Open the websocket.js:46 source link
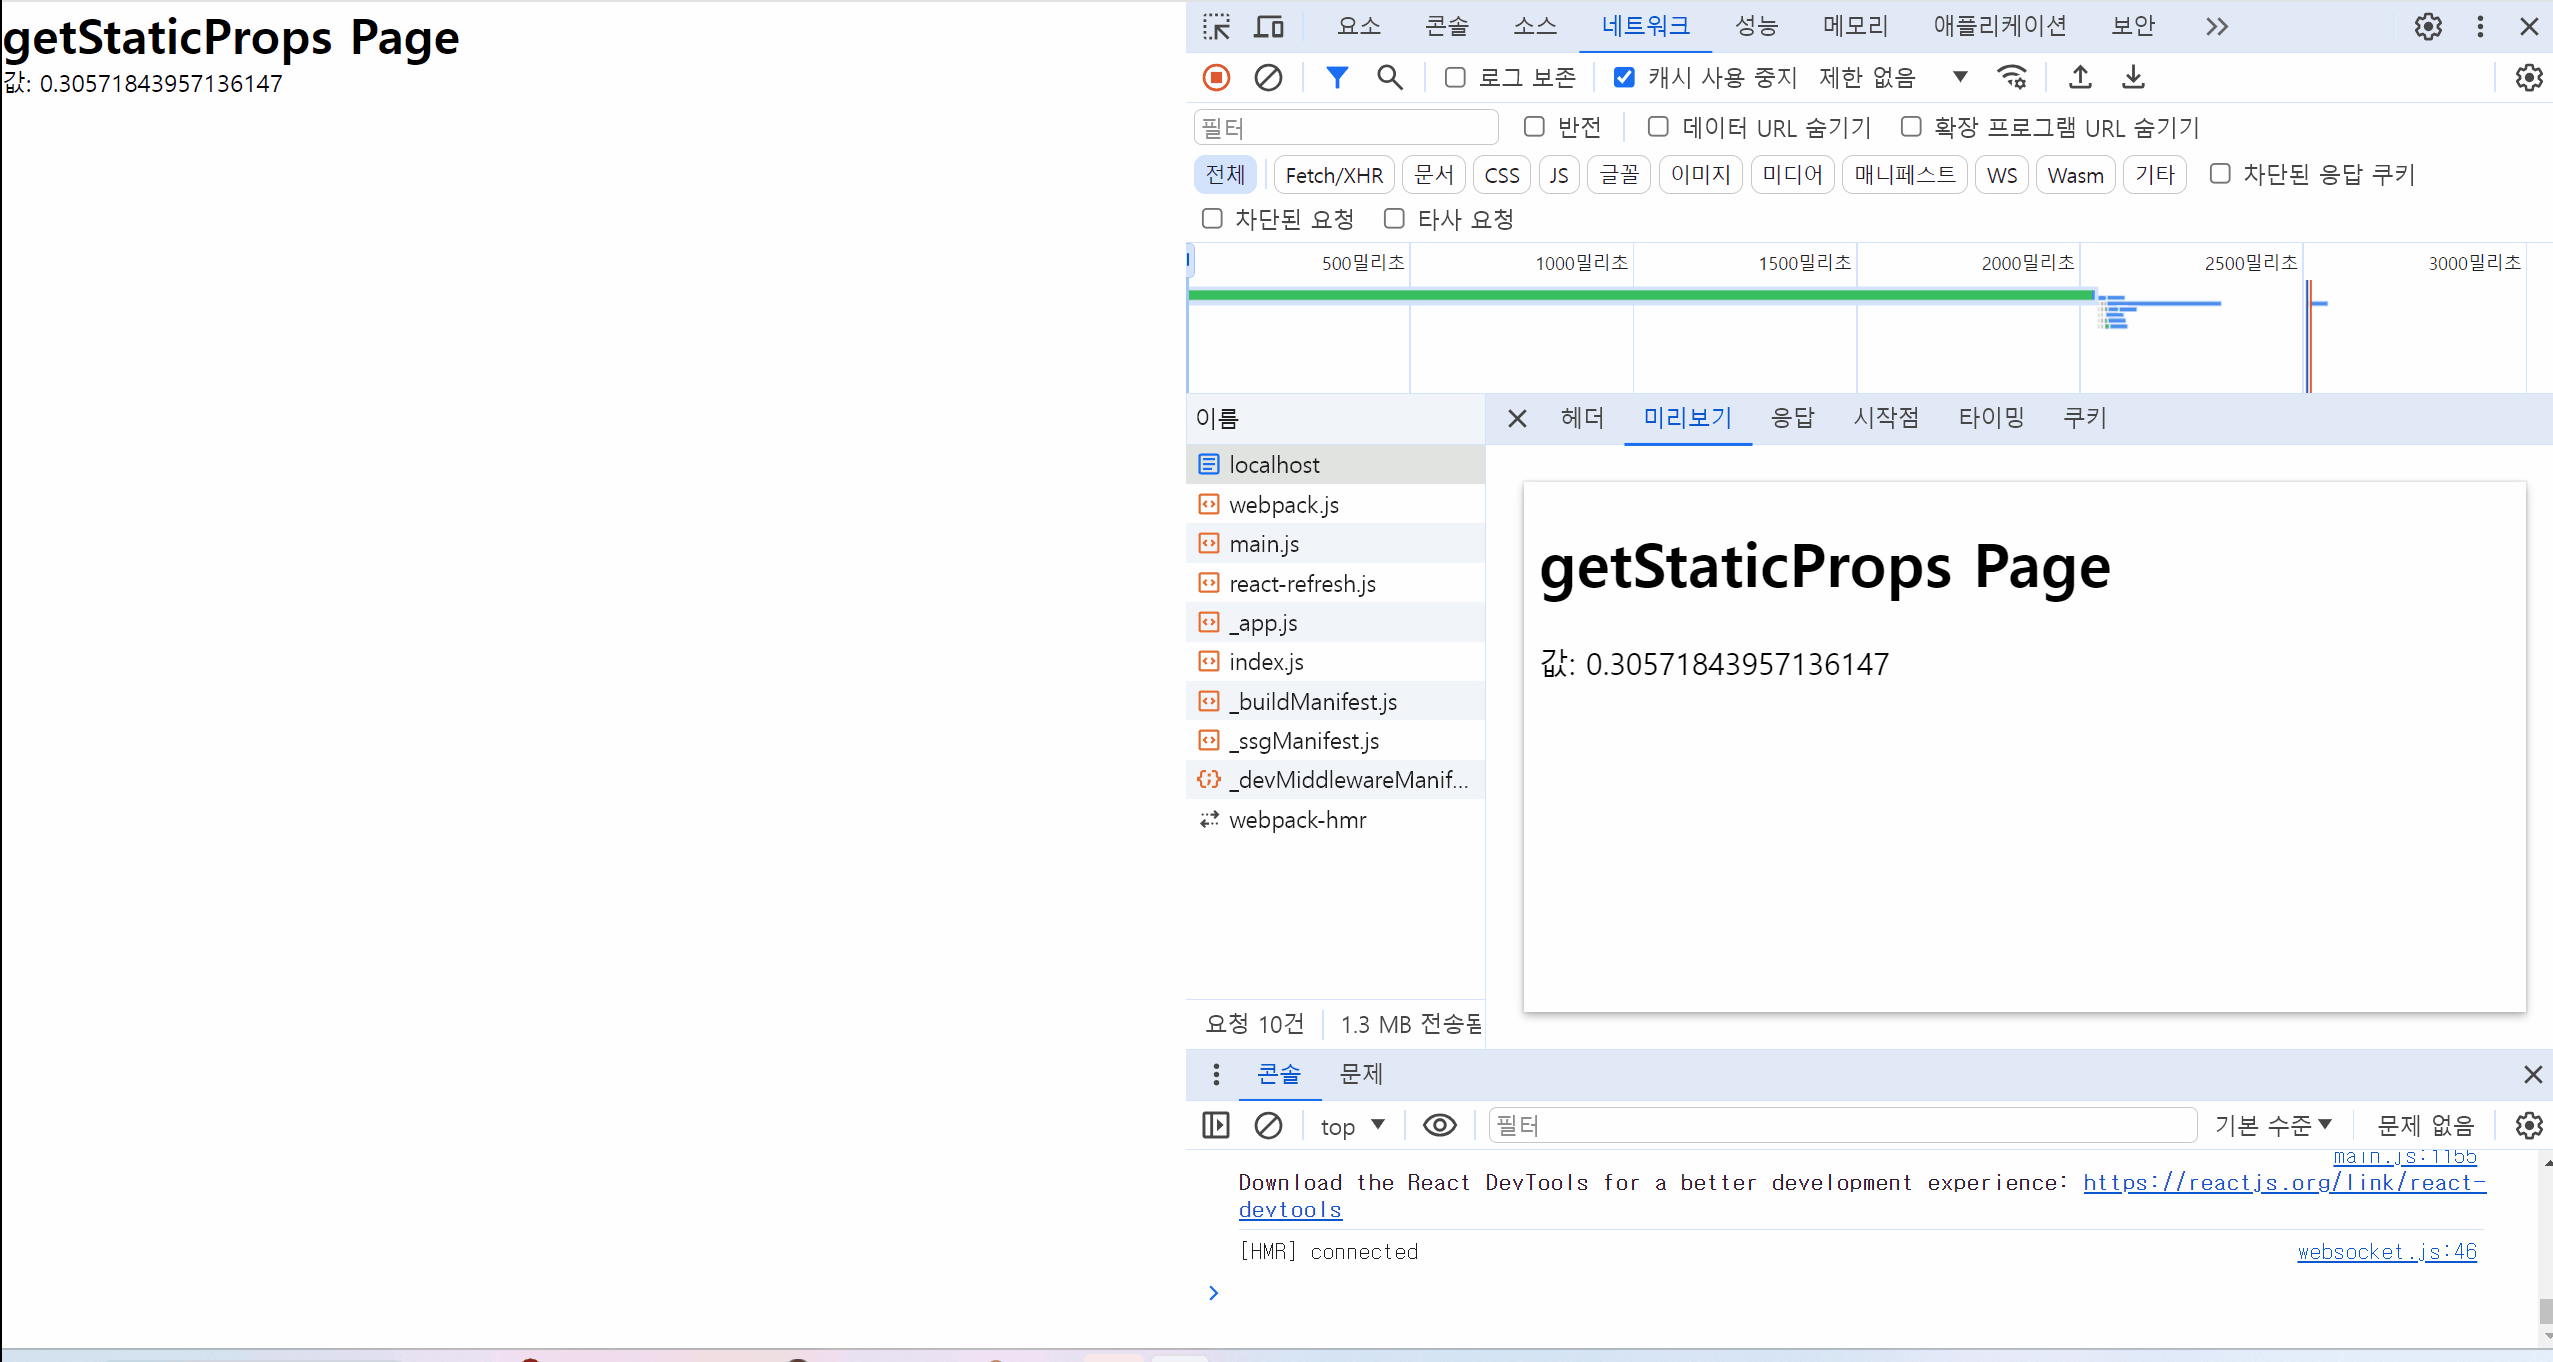The height and width of the screenshot is (1362, 2553). (2386, 1252)
